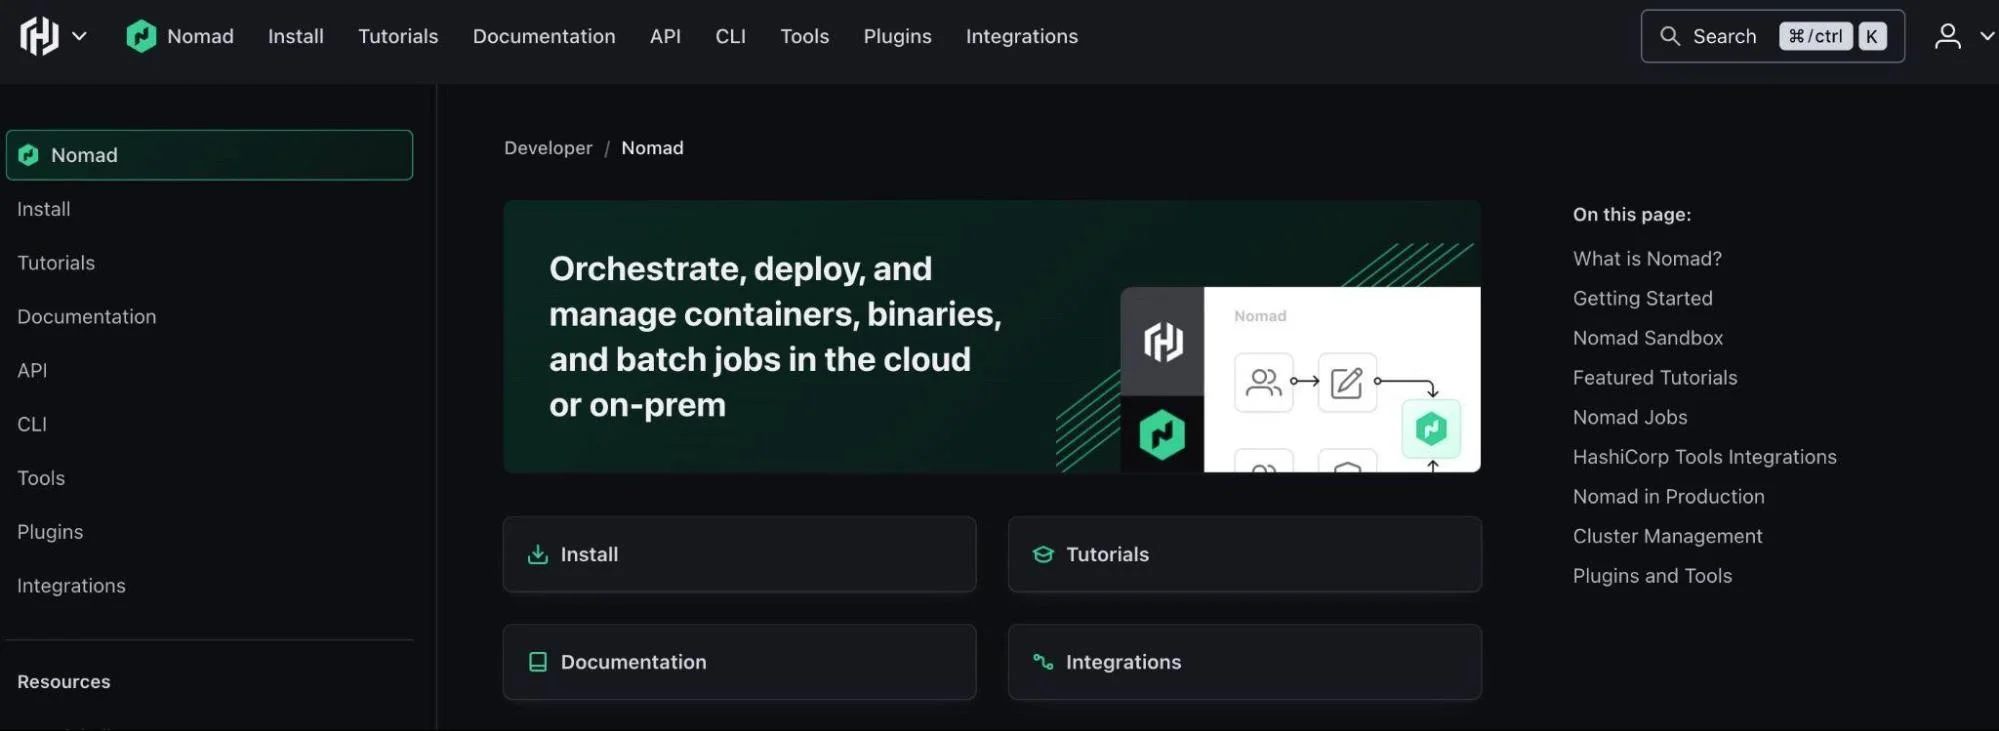Image resolution: width=1999 pixels, height=731 pixels.
Task: Click the HashiCorp logo in top bar
Action: [x=39, y=36]
